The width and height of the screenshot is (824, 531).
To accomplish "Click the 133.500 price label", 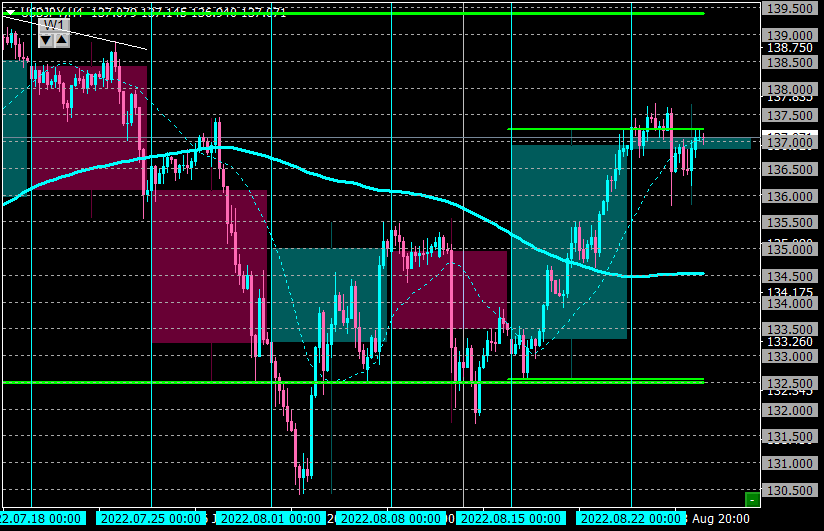I will 789,330.
